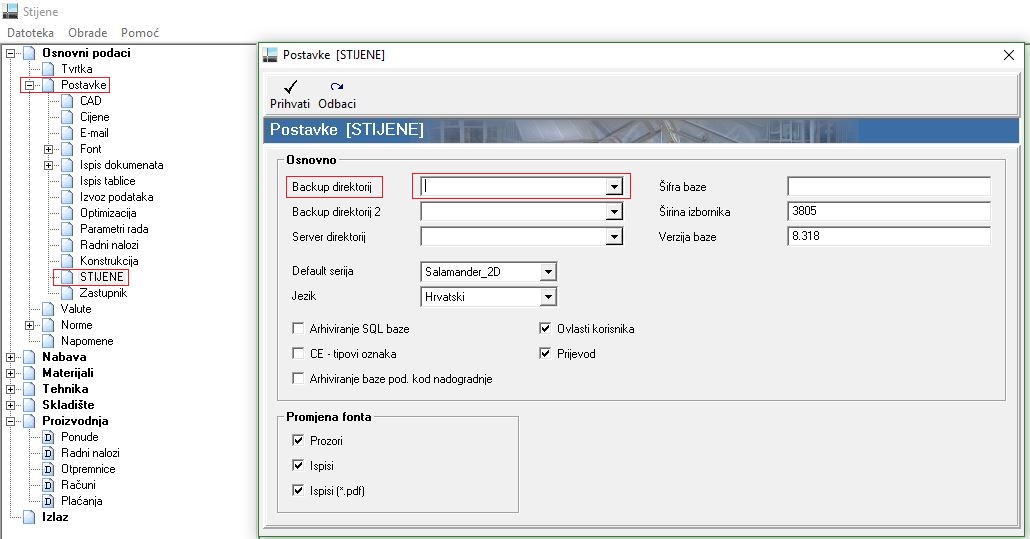The width and height of the screenshot is (1030, 539).
Task: Click the D document icon beside Ponude
Action: click(48, 437)
